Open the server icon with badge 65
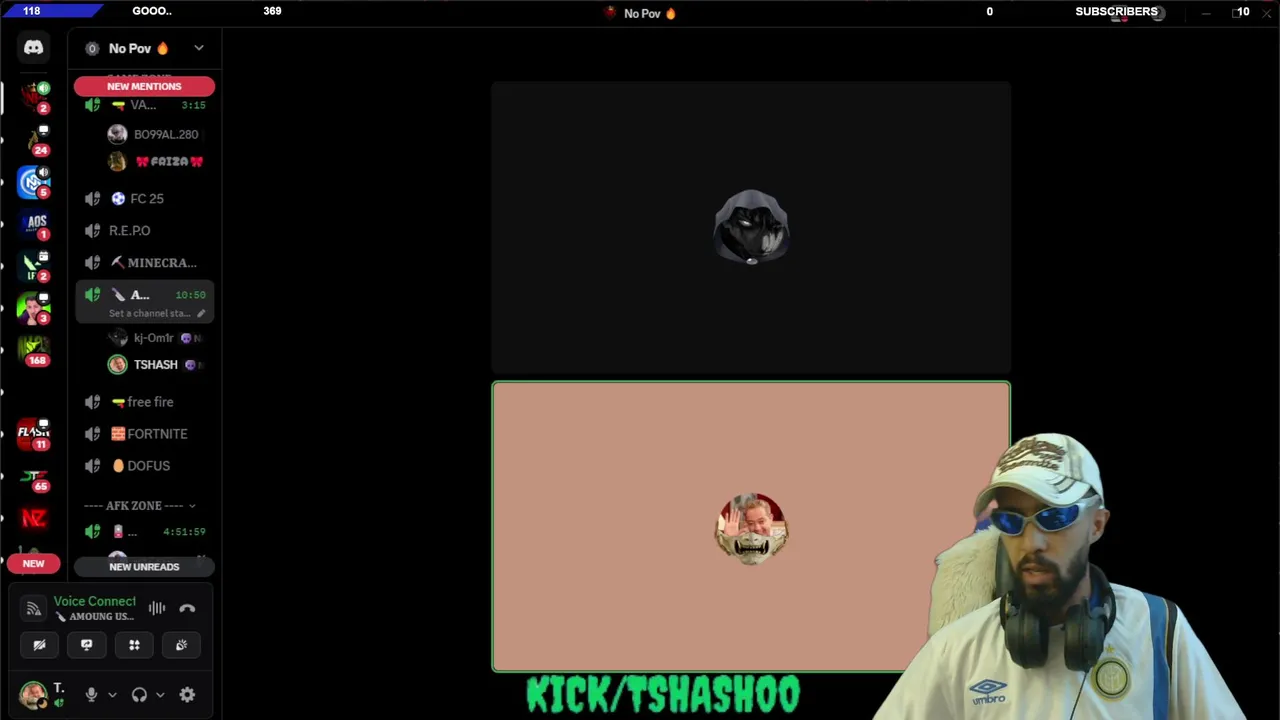This screenshot has width=1280, height=720. pyautogui.click(x=34, y=477)
